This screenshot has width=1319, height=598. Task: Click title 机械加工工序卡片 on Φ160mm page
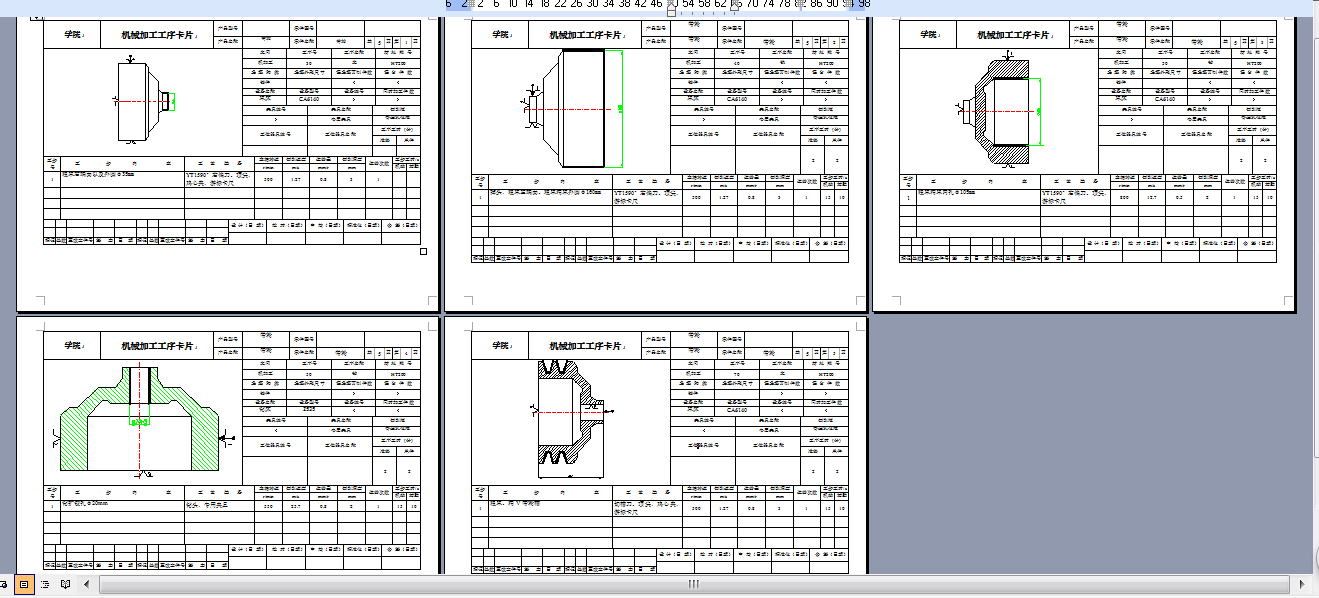[x=587, y=35]
